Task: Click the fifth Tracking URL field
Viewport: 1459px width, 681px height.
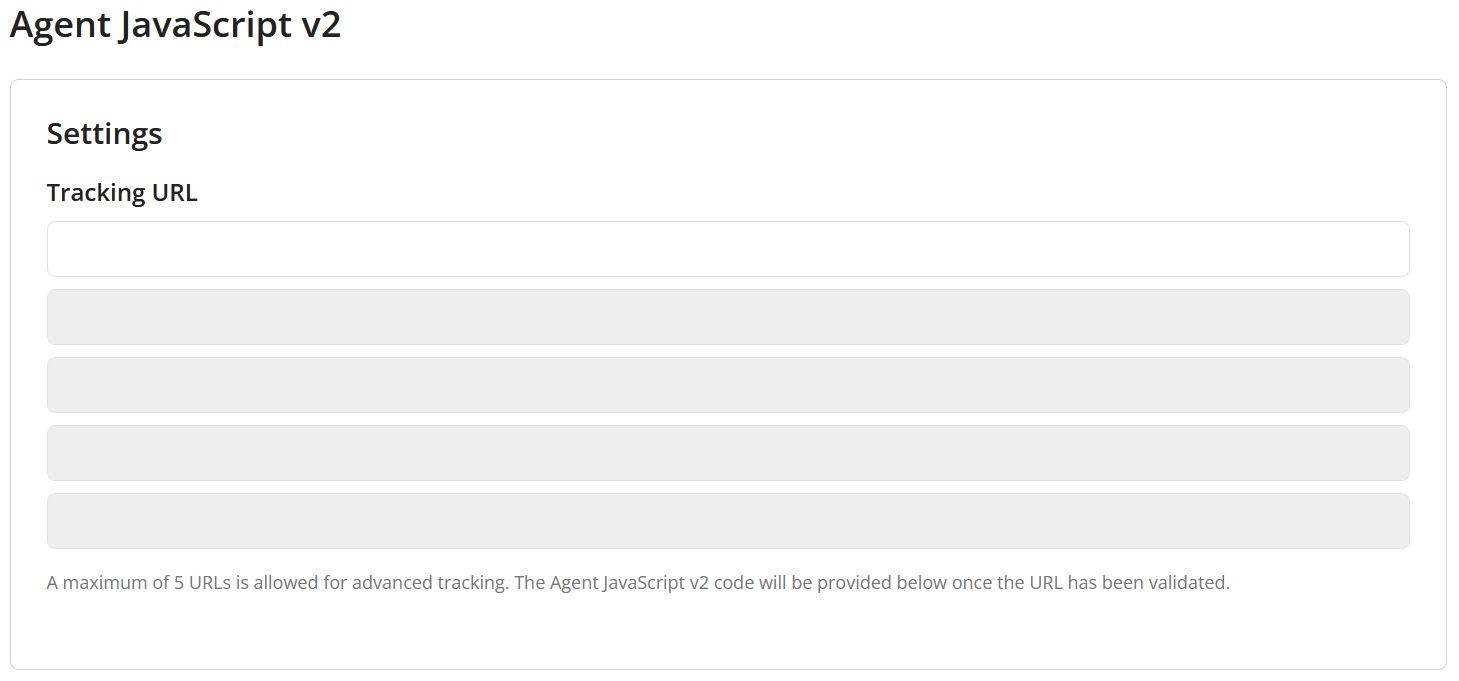Action: pyautogui.click(x=728, y=521)
